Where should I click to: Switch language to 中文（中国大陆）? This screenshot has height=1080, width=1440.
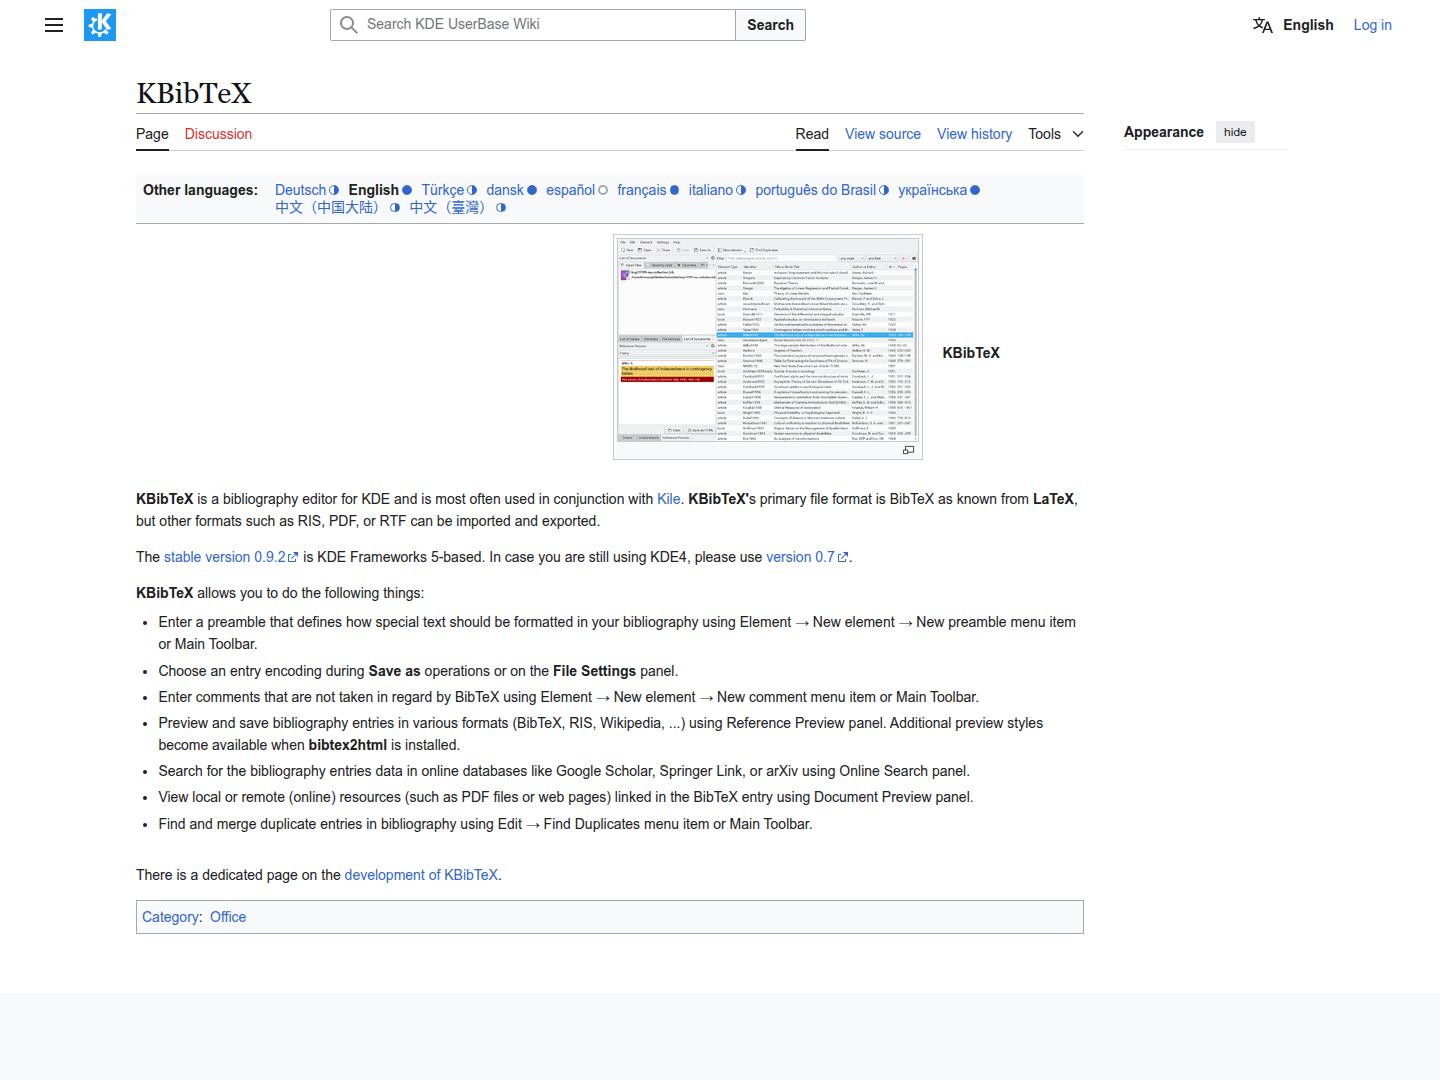[x=331, y=208]
